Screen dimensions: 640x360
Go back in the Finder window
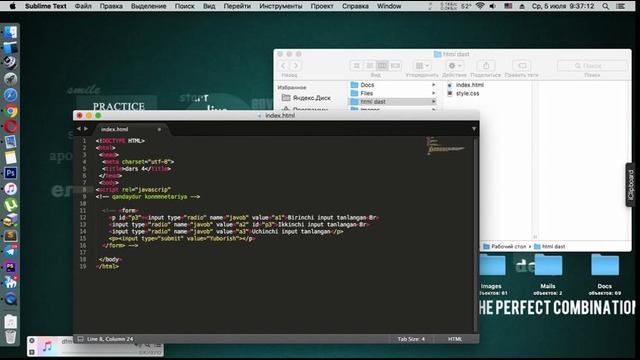coord(283,65)
